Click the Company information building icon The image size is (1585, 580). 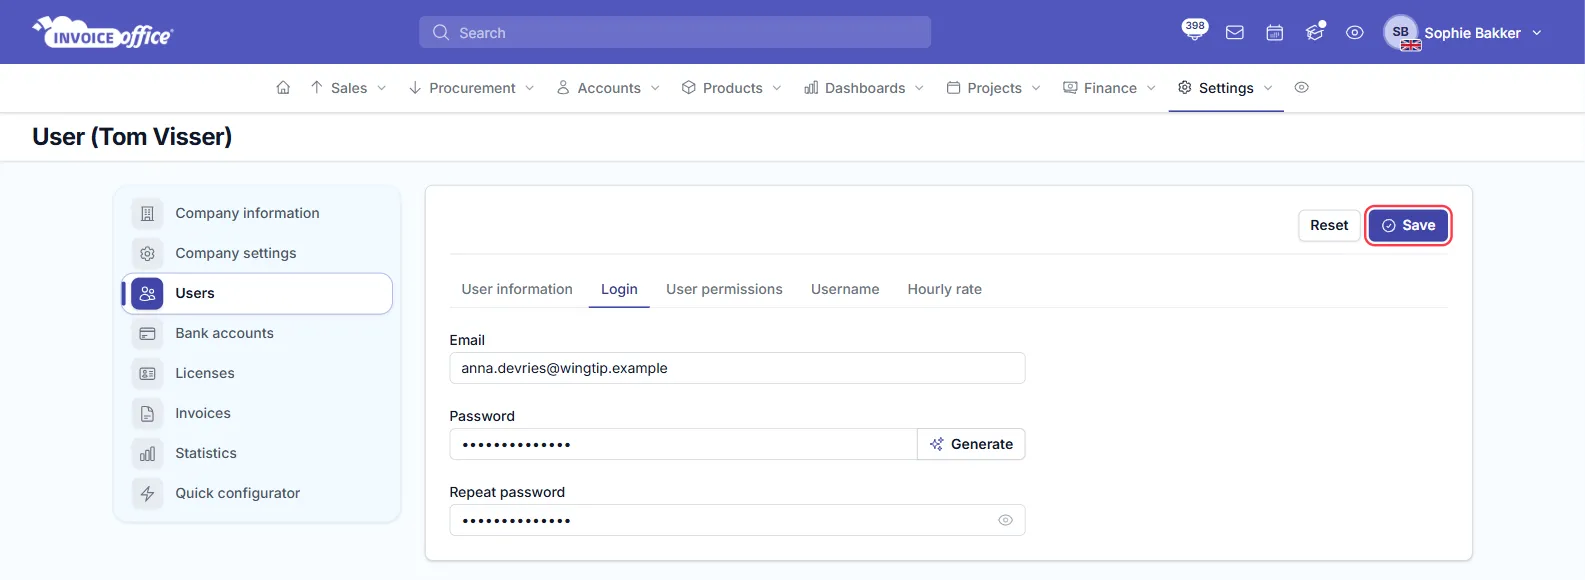click(147, 213)
